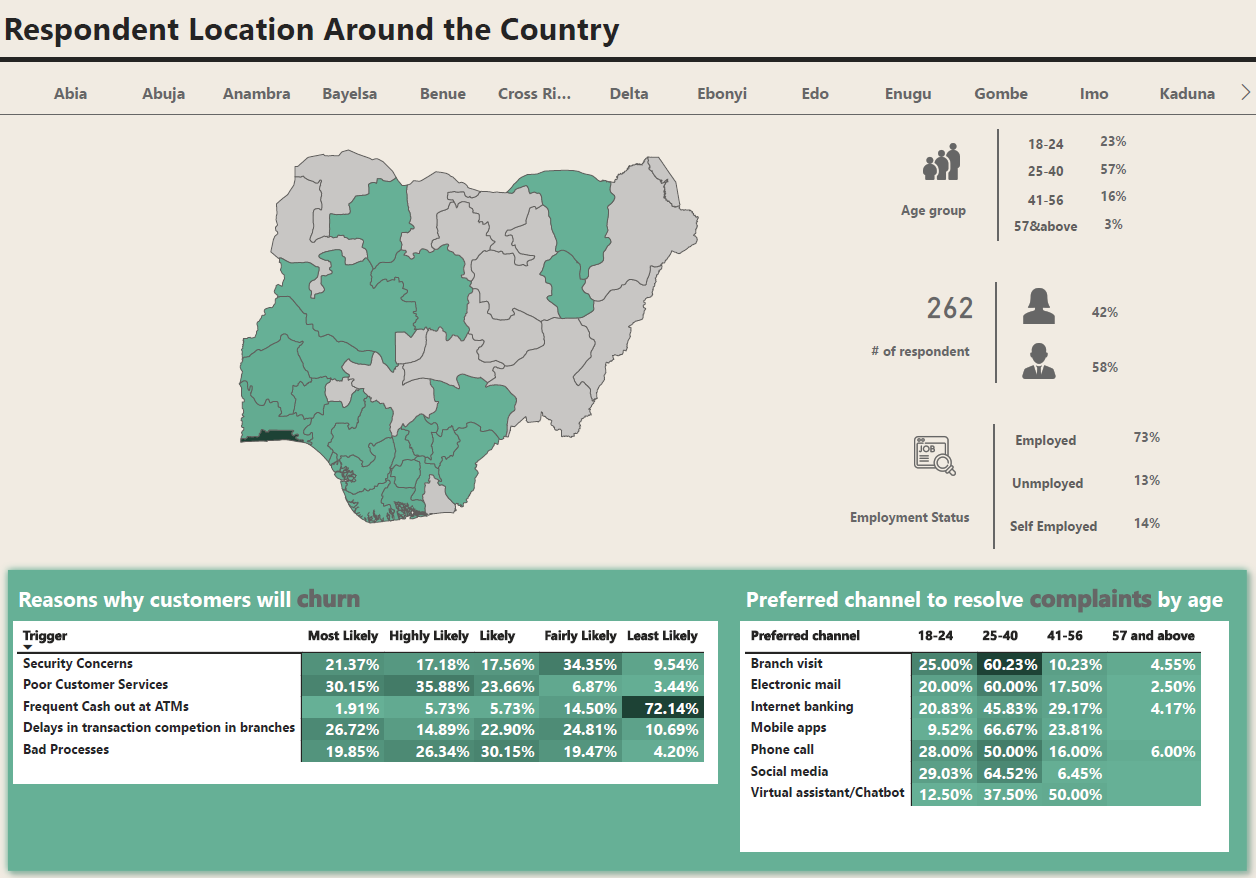Image resolution: width=1257 pixels, height=878 pixels.
Task: Choose Kaduna in the state slicer
Action: 1187,93
